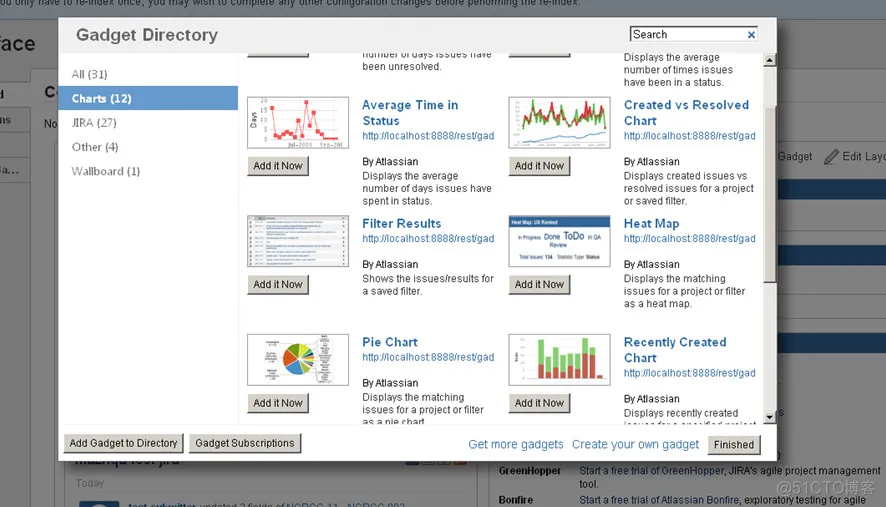Click the gadget list scrollbar thumb
The image size is (886, 507).
(769, 194)
